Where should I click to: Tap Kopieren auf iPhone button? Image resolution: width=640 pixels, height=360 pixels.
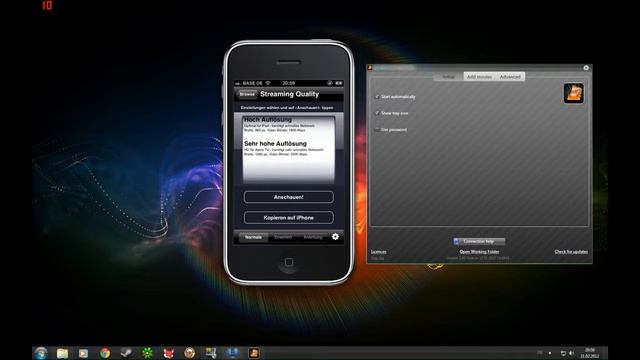(289, 218)
